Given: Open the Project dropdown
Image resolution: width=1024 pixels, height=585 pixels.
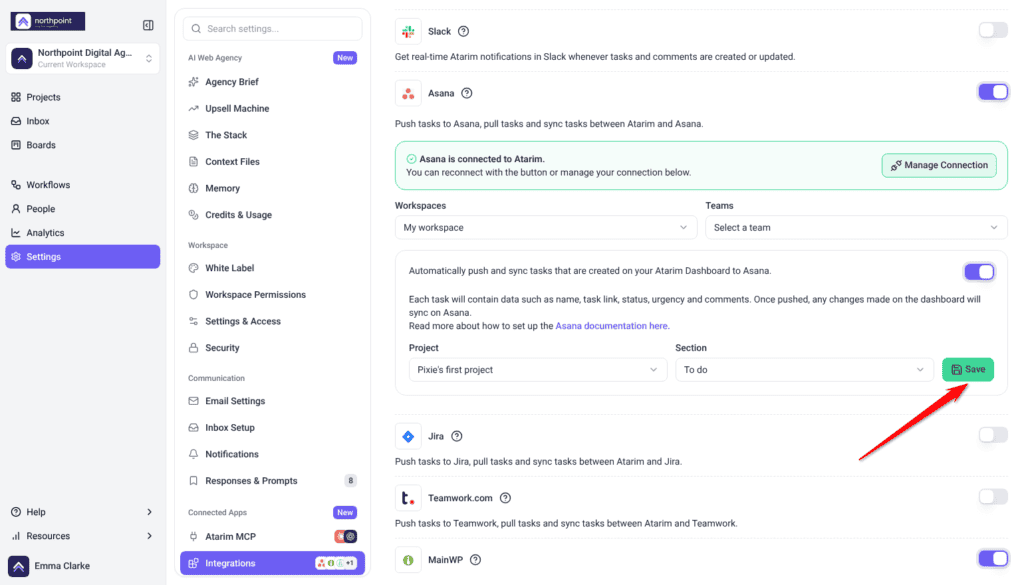Looking at the screenshot, I should 538,370.
